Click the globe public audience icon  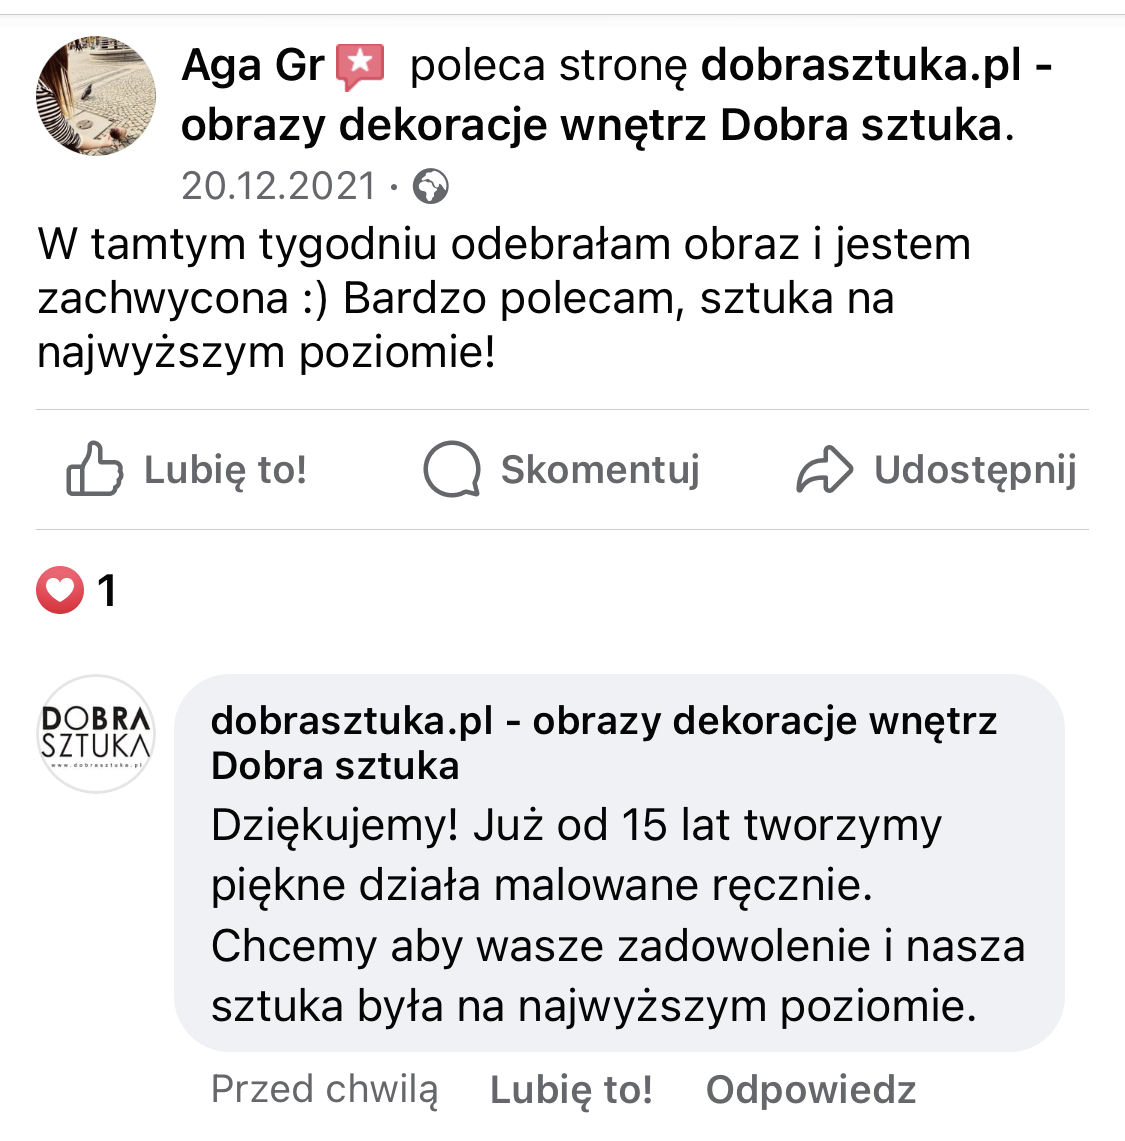pyautogui.click(x=431, y=186)
